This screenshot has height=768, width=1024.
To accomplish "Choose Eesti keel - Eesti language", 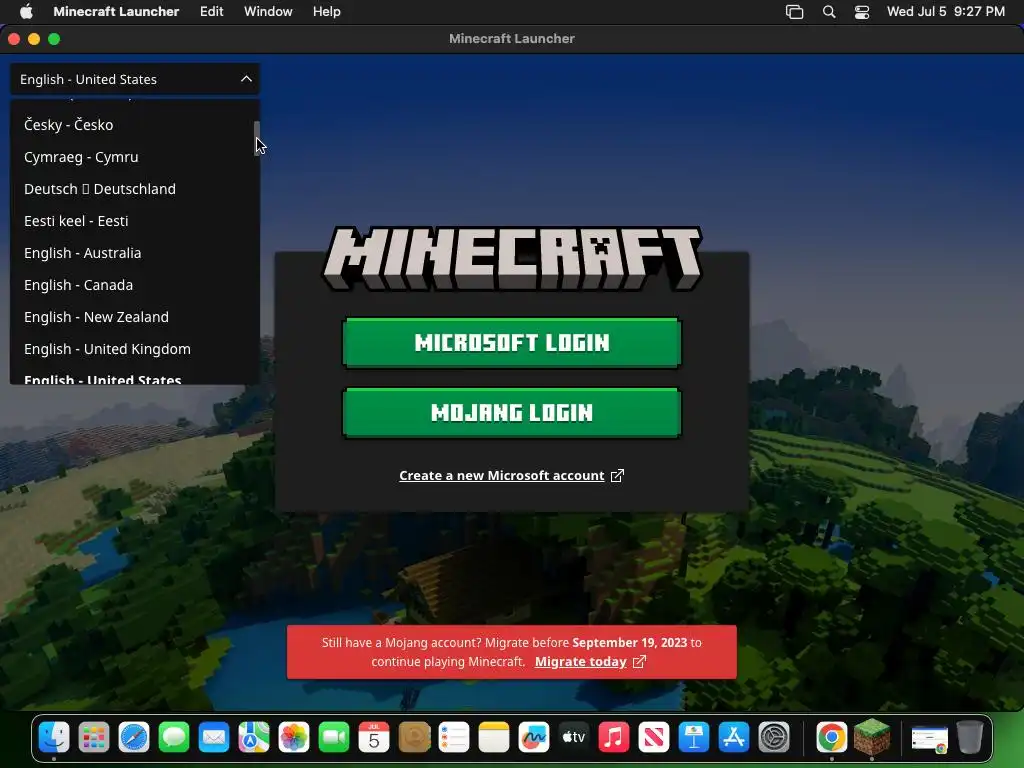I will pos(132,221).
